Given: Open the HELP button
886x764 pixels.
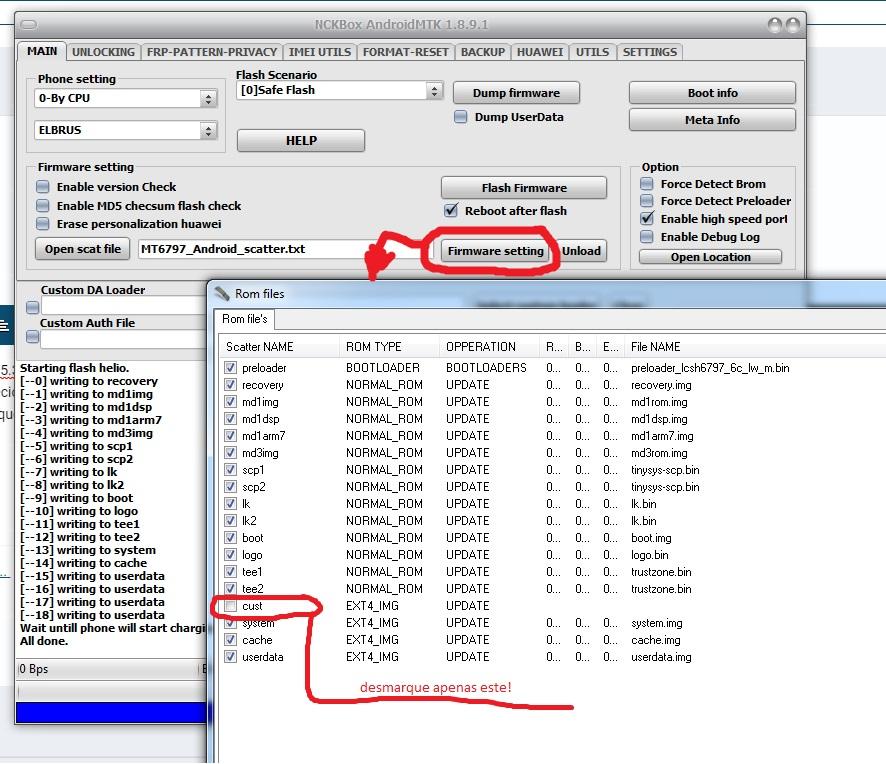Looking at the screenshot, I should click(x=301, y=141).
